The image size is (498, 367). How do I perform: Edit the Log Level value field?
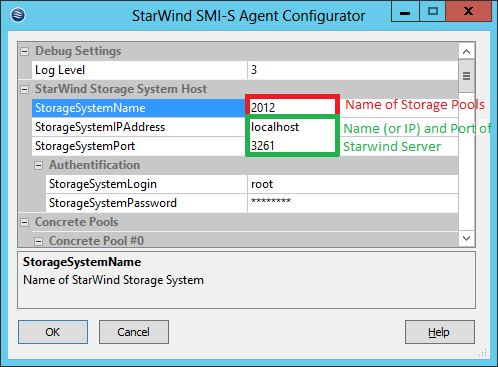[353, 70]
